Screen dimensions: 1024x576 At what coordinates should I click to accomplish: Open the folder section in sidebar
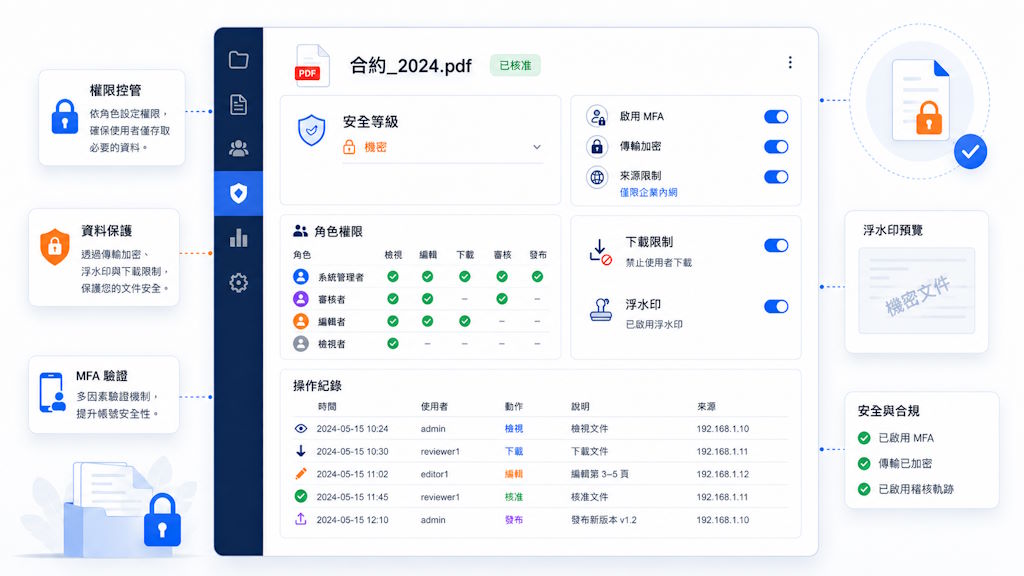coord(238,60)
